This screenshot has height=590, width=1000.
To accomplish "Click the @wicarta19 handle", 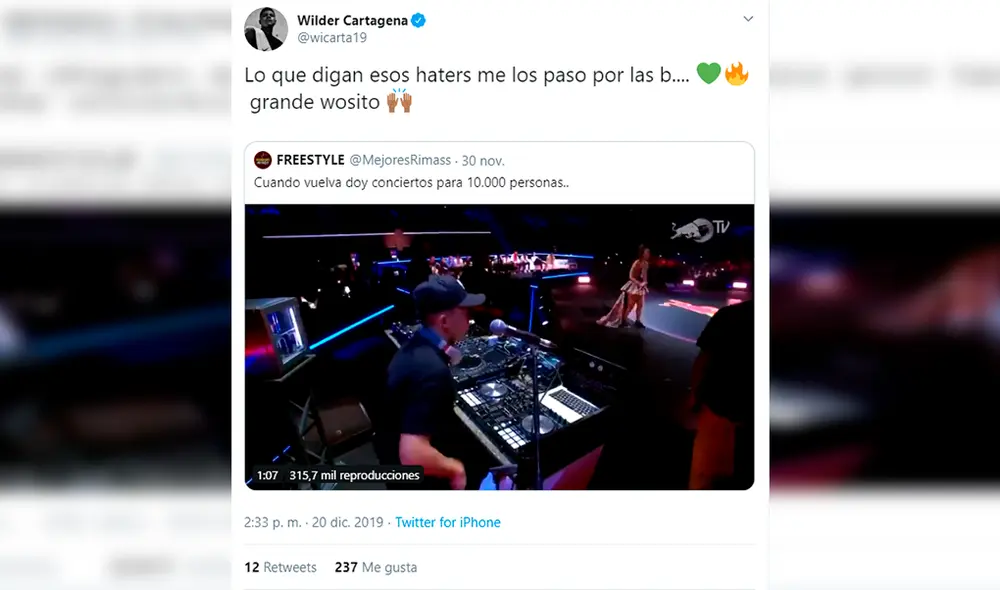I will [x=332, y=39].
